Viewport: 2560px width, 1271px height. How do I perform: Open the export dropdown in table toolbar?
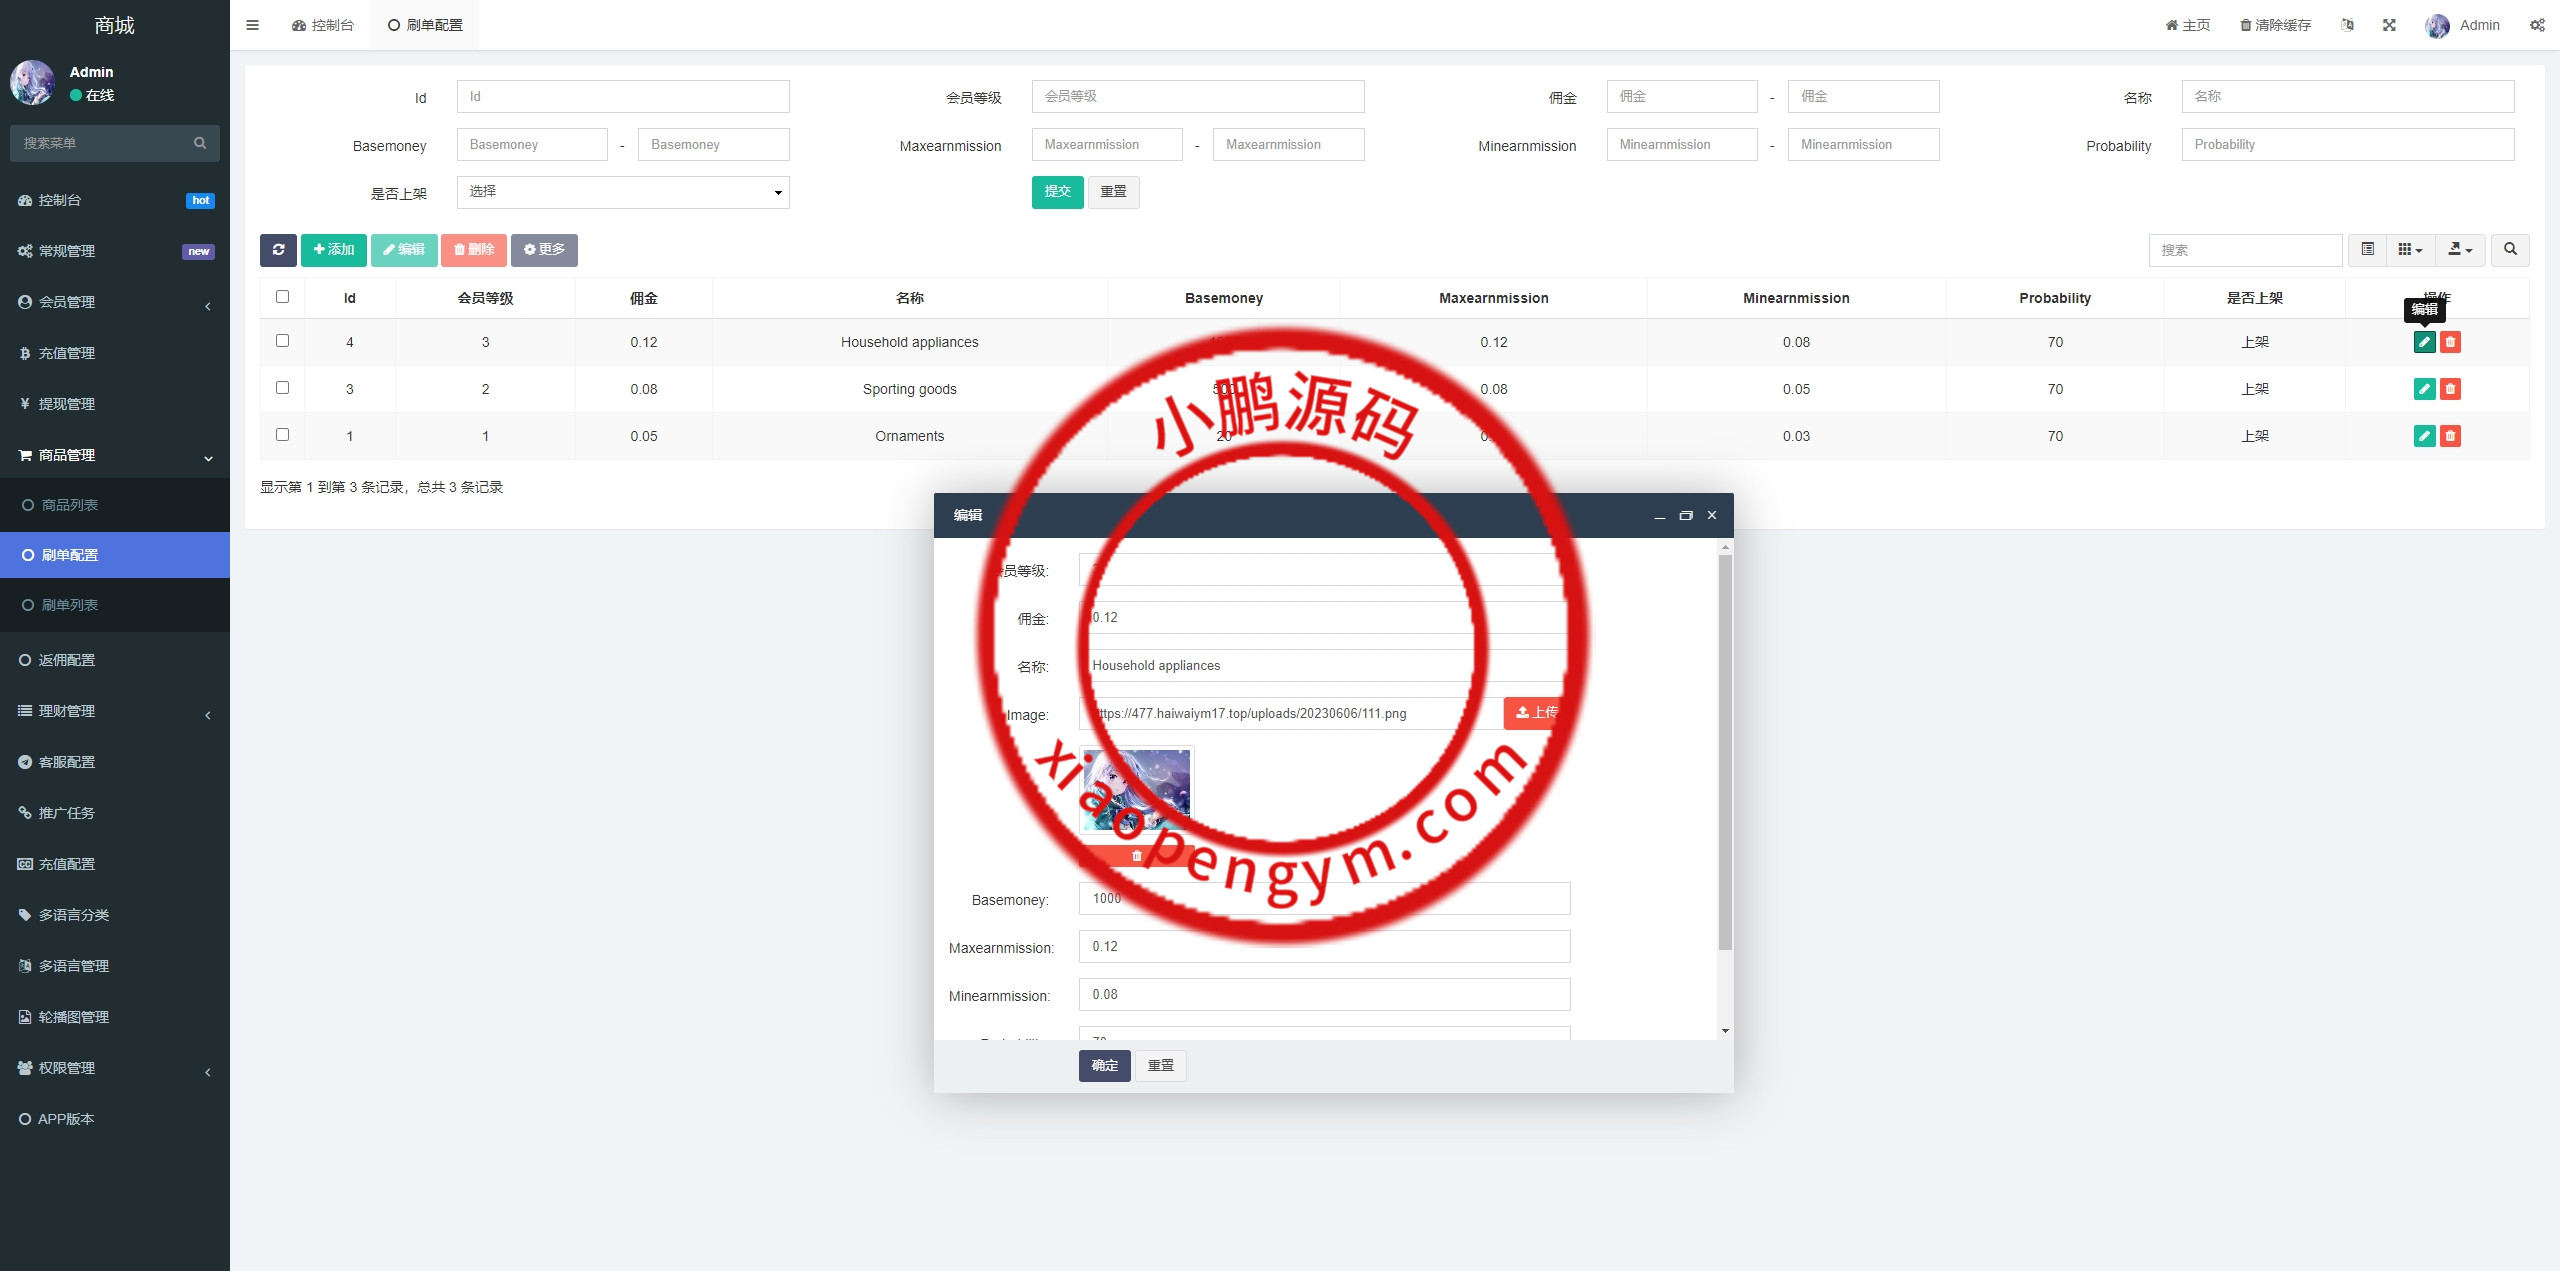click(2460, 250)
